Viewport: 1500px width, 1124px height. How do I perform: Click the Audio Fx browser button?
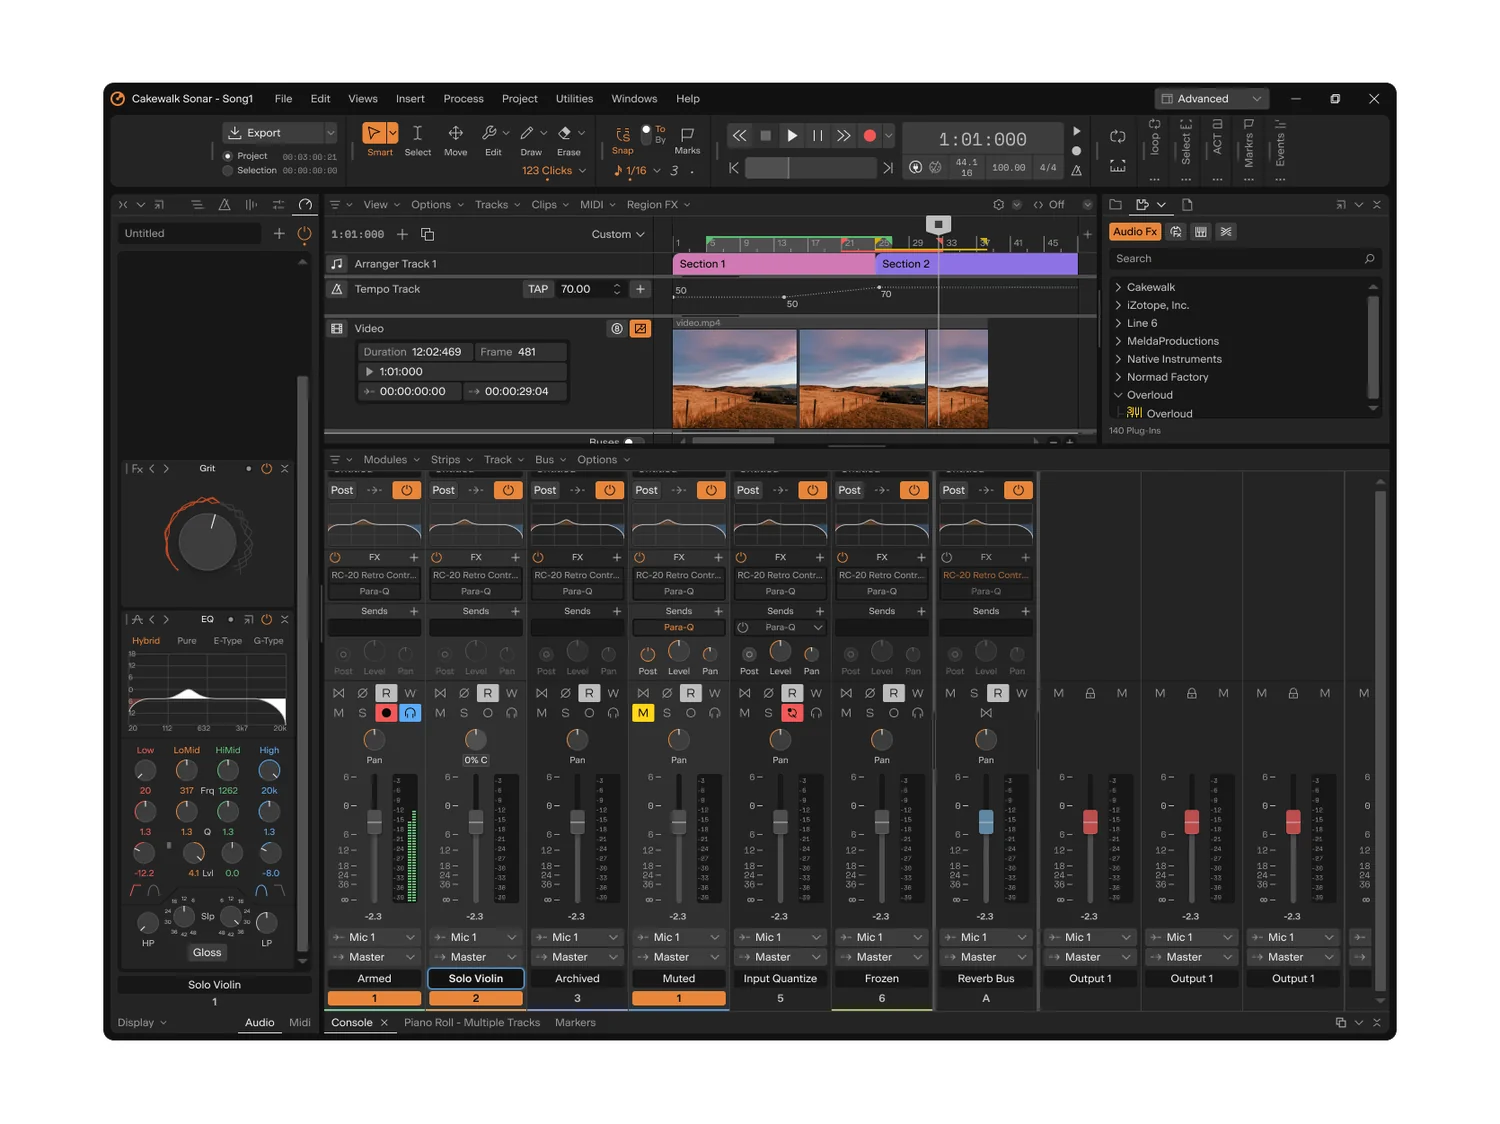point(1135,232)
